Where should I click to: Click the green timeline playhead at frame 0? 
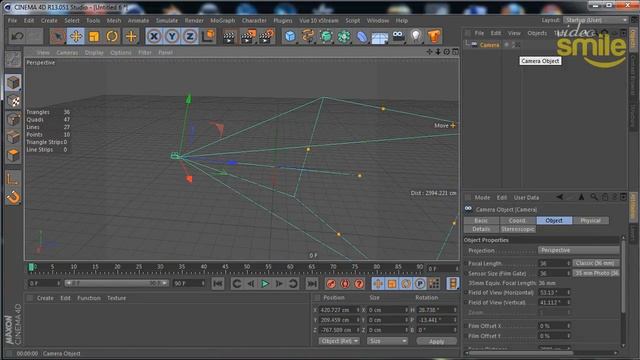click(x=31, y=267)
